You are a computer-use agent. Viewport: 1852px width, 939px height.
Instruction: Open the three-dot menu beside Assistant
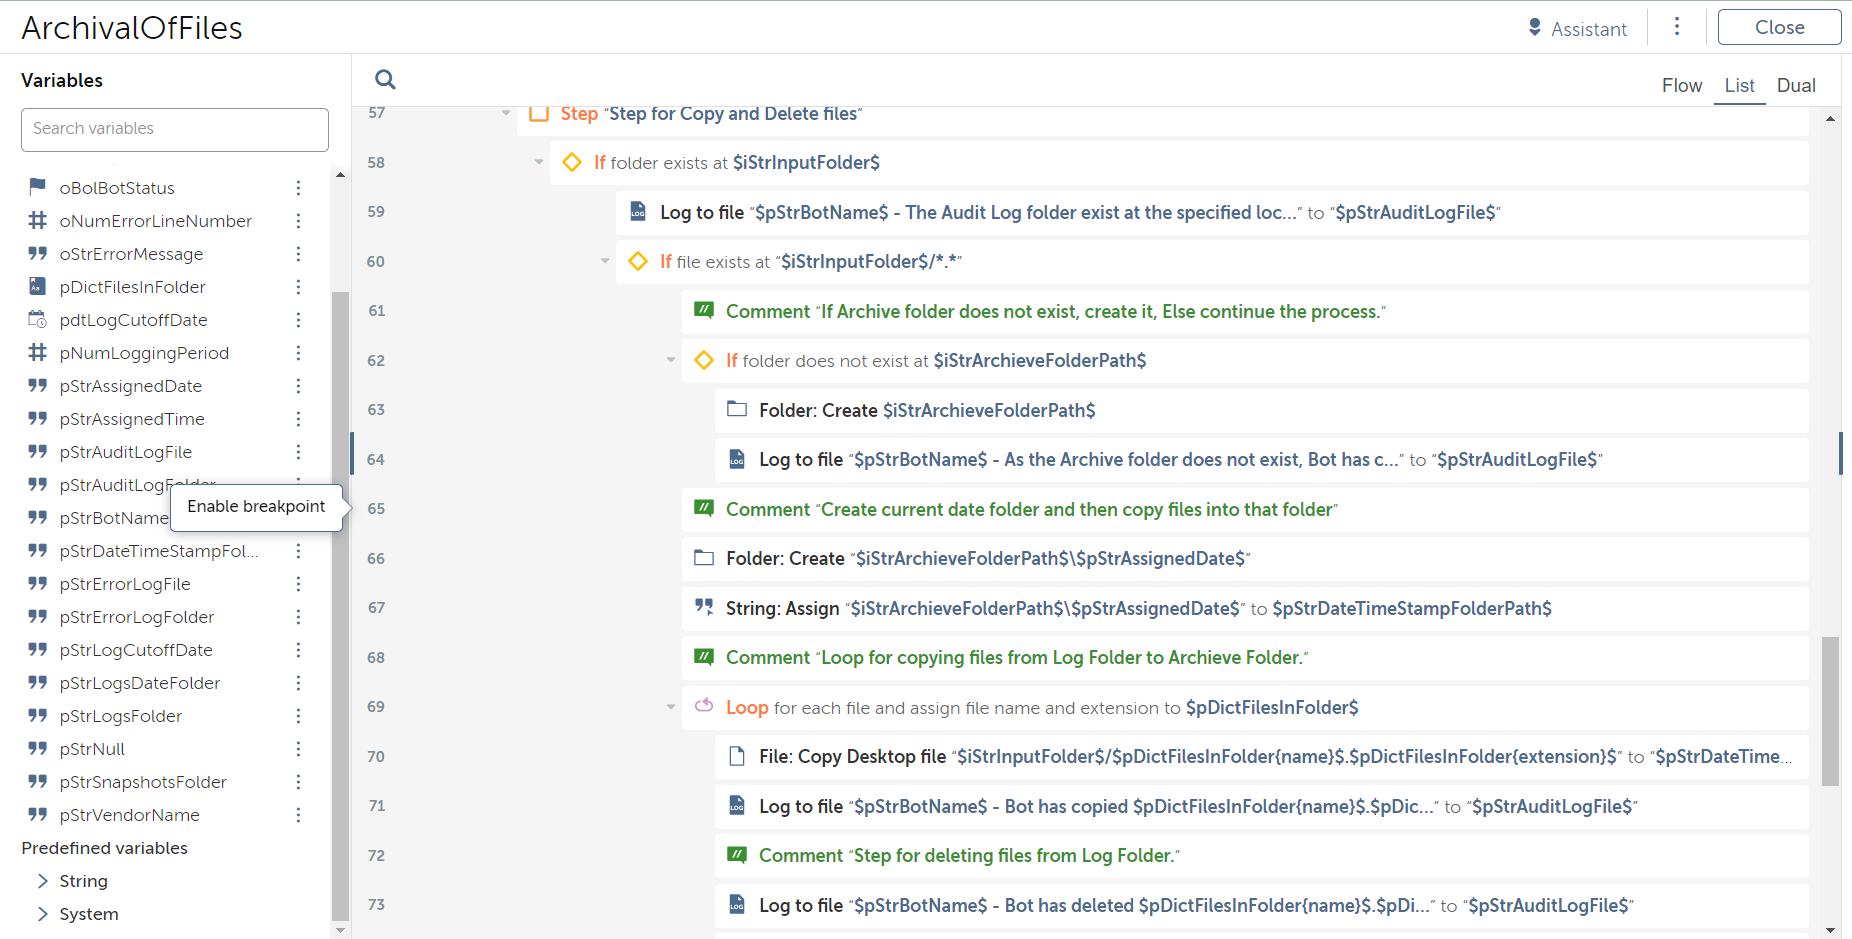[1677, 27]
